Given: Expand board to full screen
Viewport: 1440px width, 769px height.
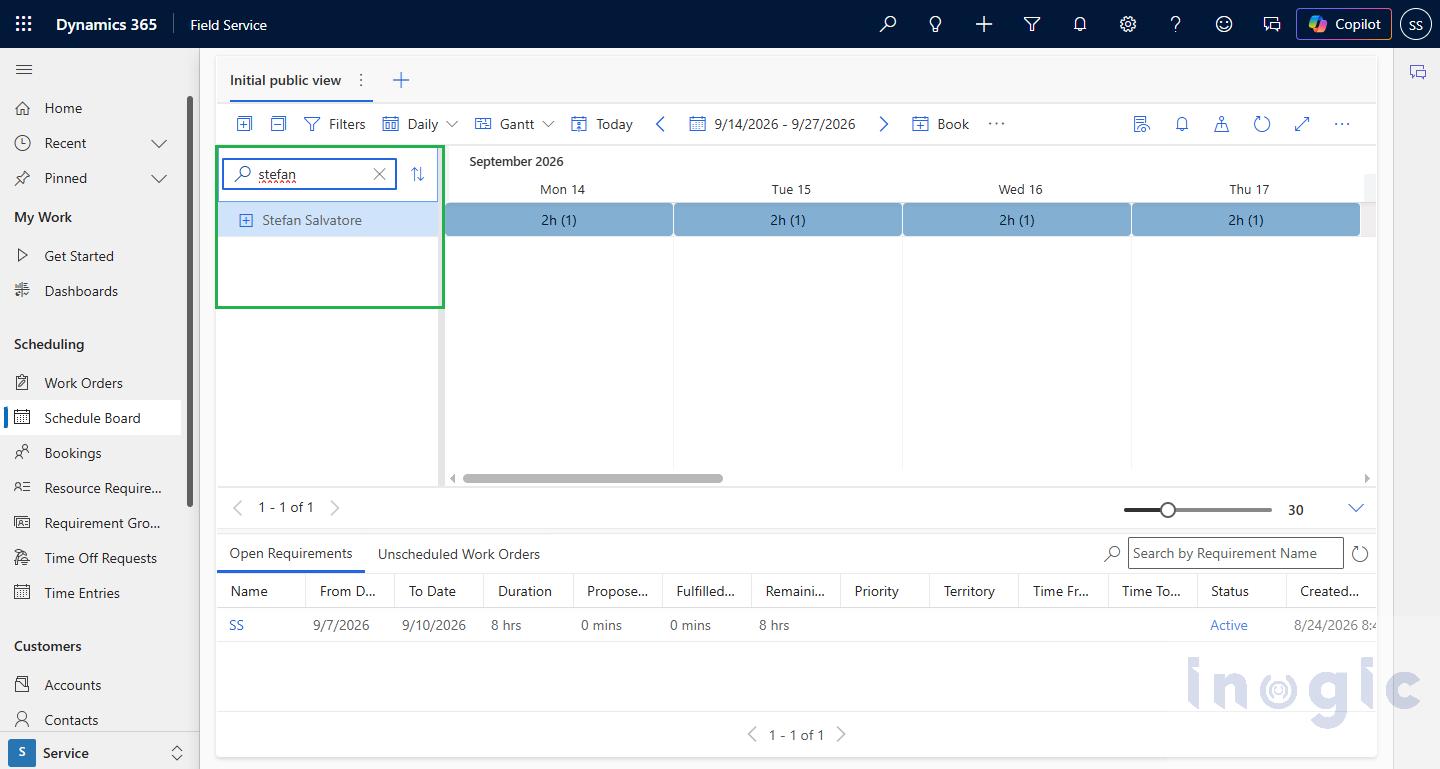Looking at the screenshot, I should [x=1302, y=124].
